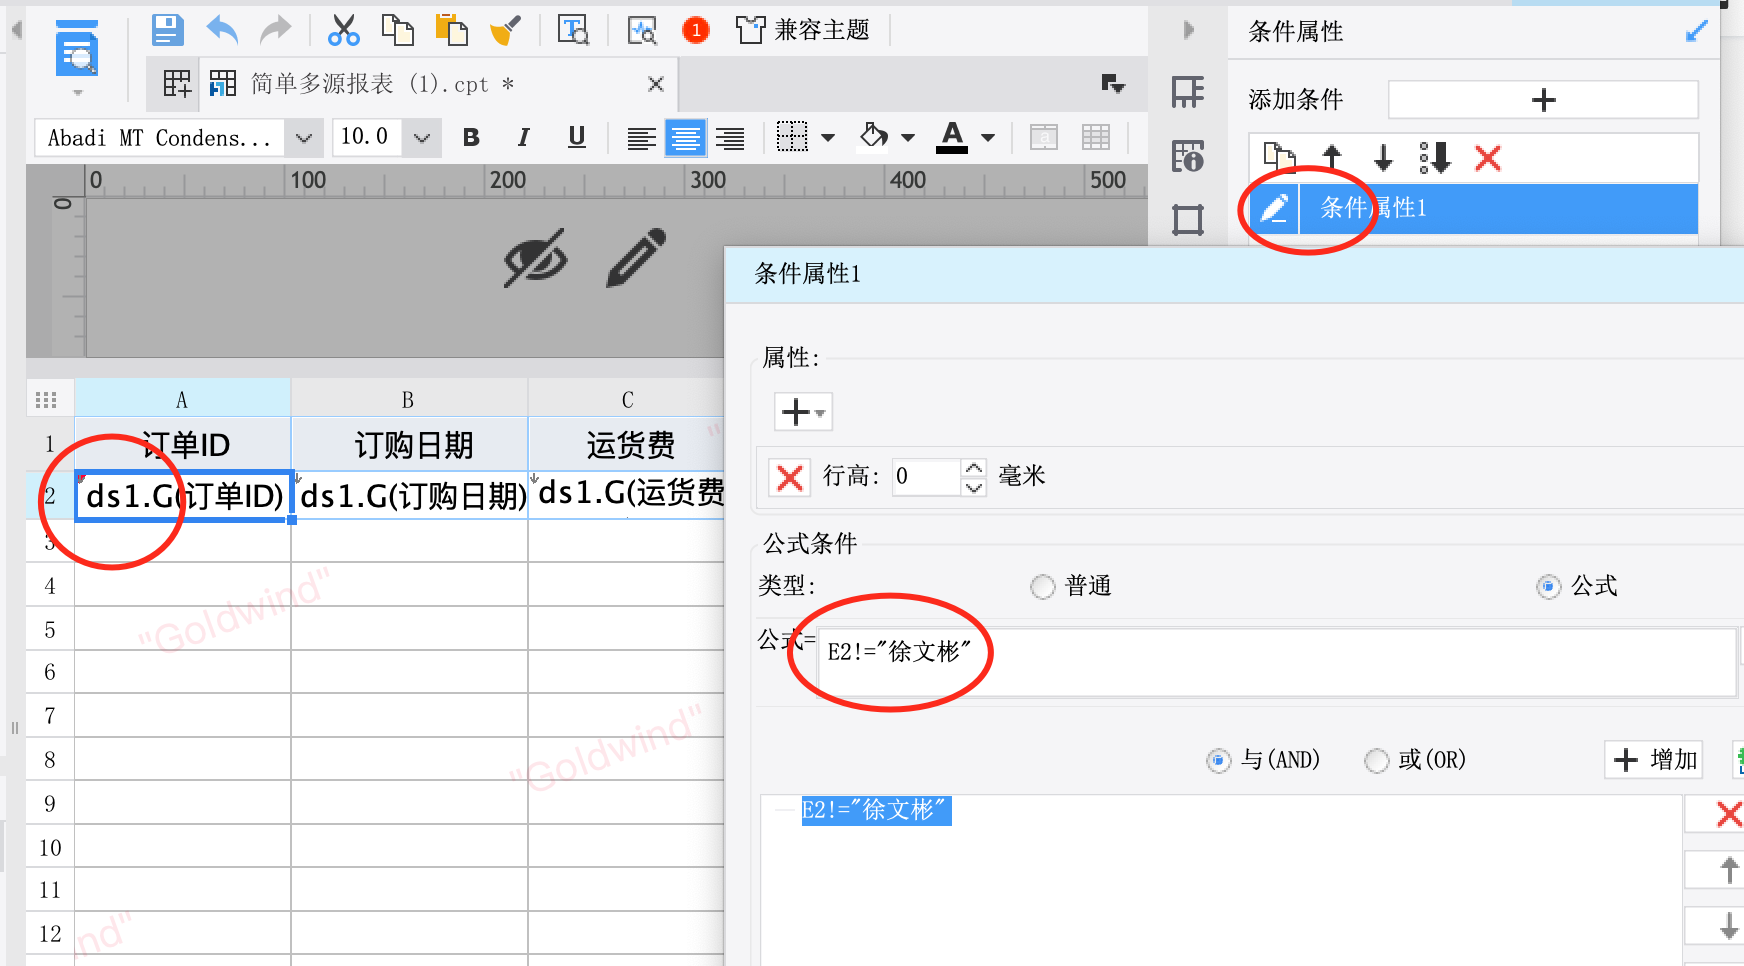This screenshot has height=966, width=1744.
Task: Add a condition with the 添加条件 plus button
Action: coord(1543,100)
